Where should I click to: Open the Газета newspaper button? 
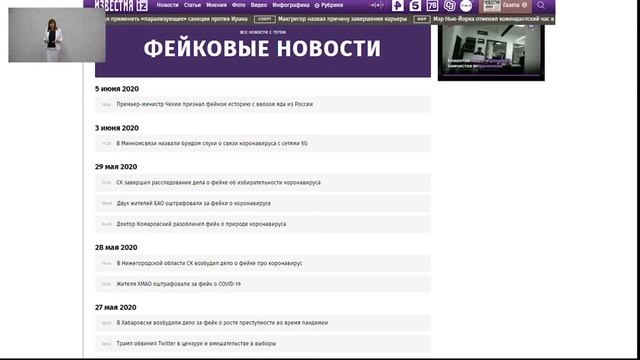click(505, 6)
